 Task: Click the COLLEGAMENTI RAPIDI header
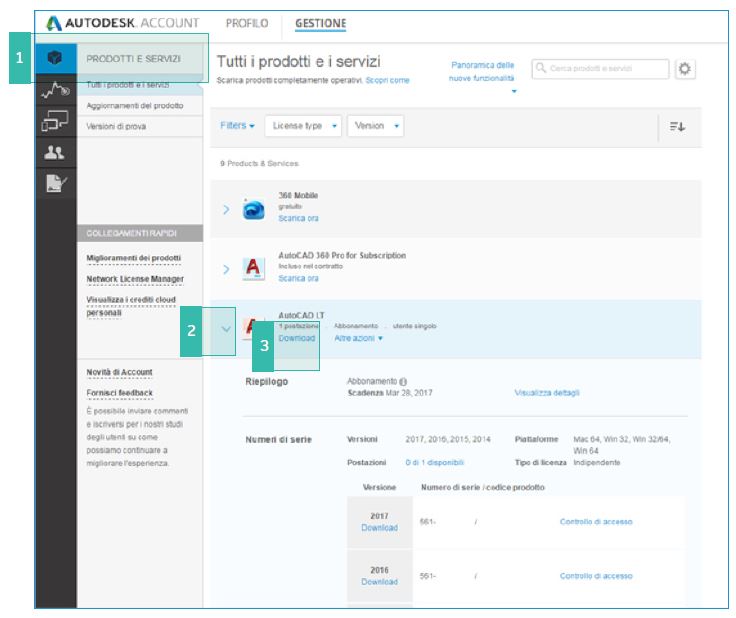tap(140, 233)
